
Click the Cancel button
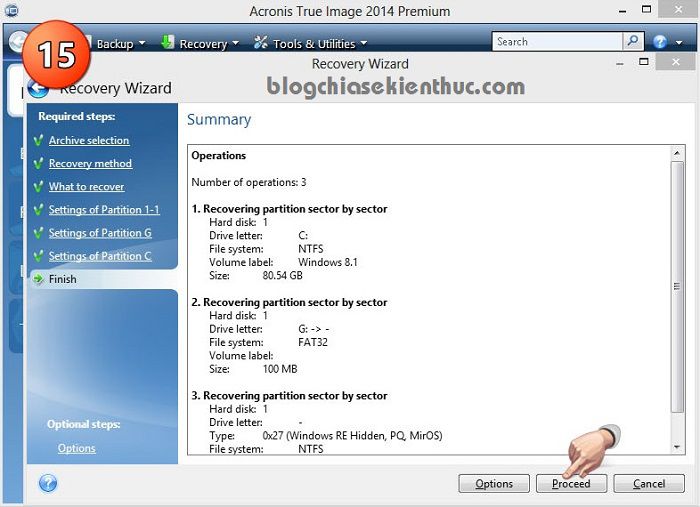click(x=649, y=483)
